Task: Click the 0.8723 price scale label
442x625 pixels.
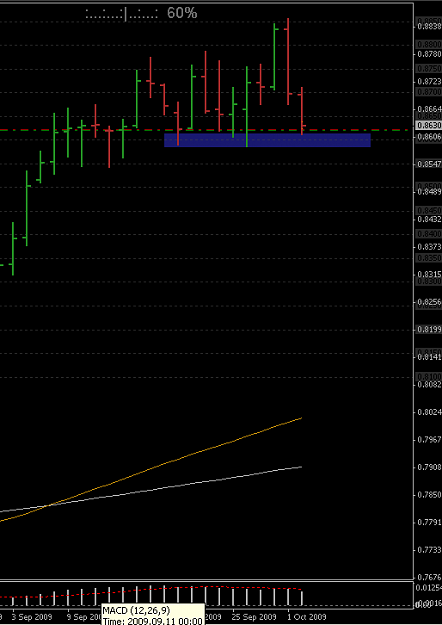Action: click(x=429, y=82)
